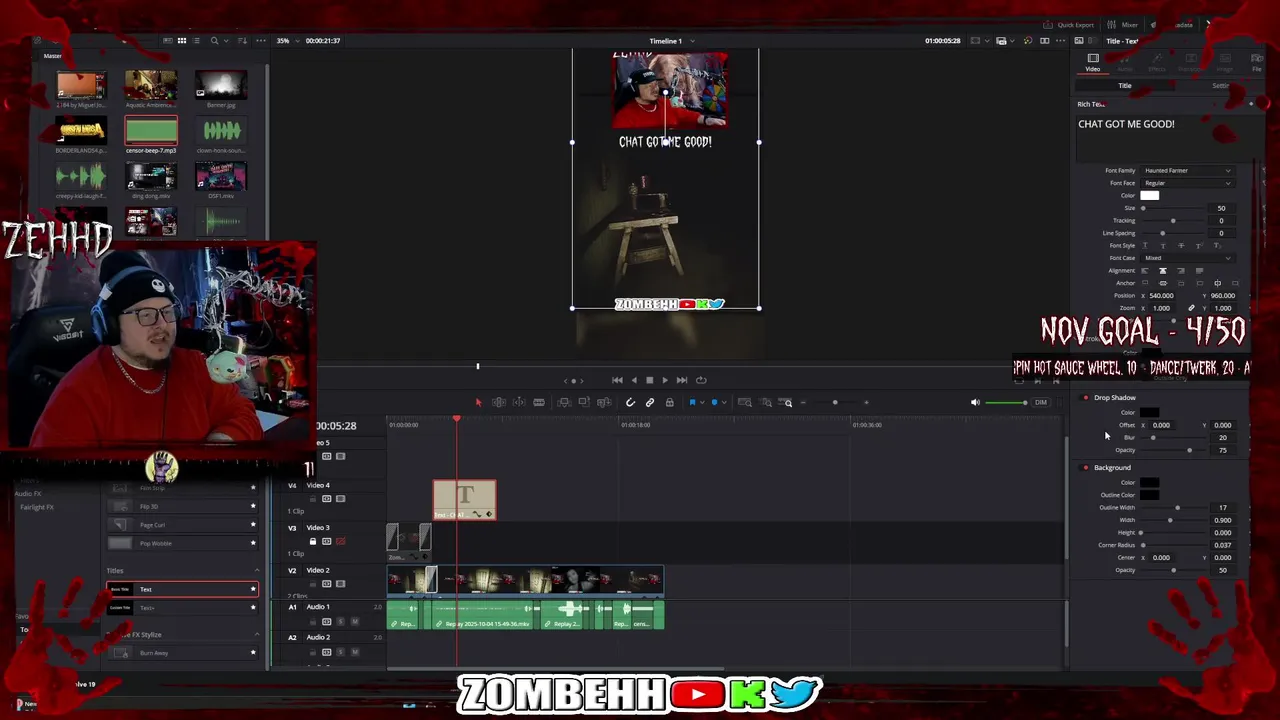Select the Blade Edit Mode tool

tap(539, 402)
